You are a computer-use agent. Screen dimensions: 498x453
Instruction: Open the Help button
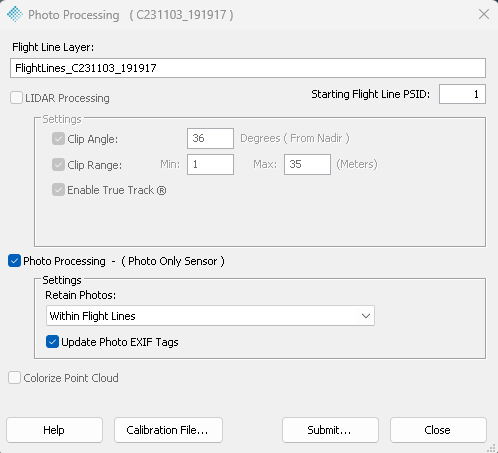click(x=54, y=430)
